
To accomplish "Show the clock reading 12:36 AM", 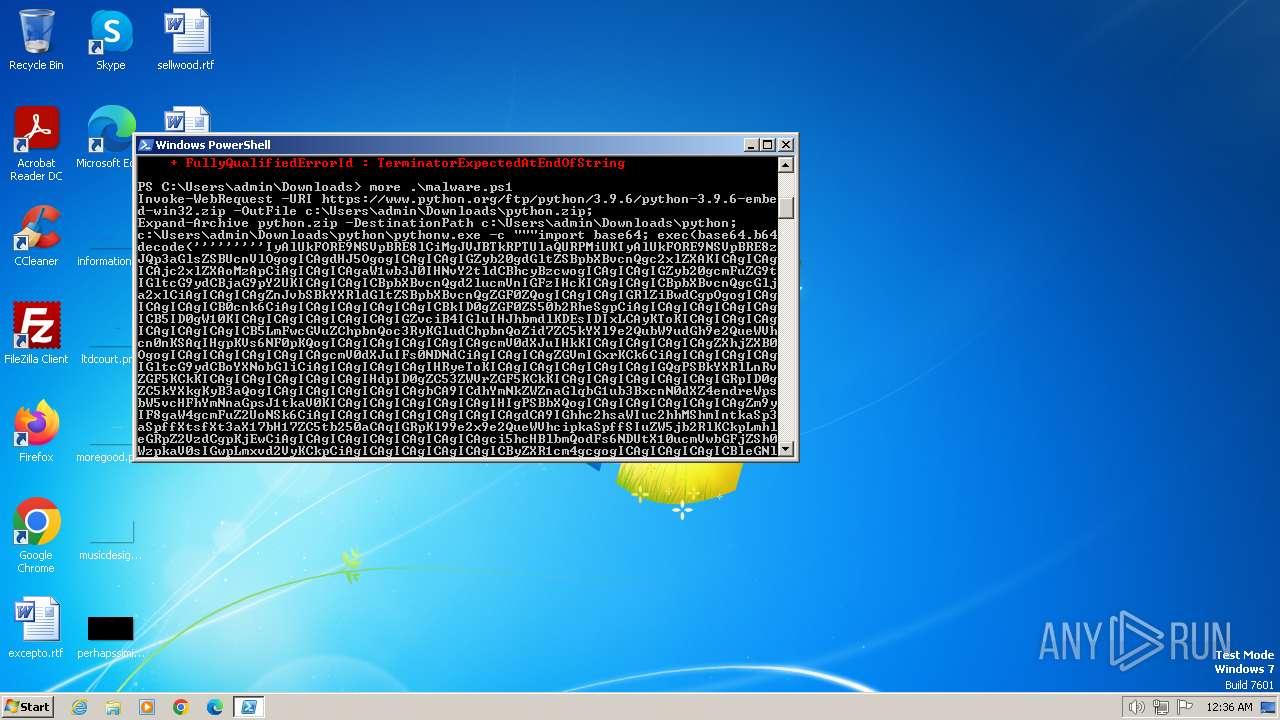I will coord(1229,707).
